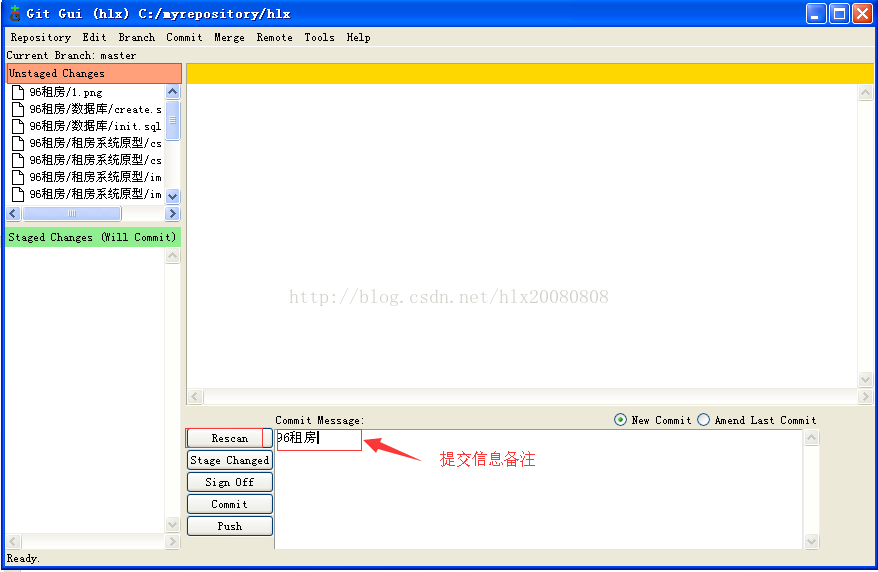
Task: Open the Commit menu
Action: click(x=184, y=37)
